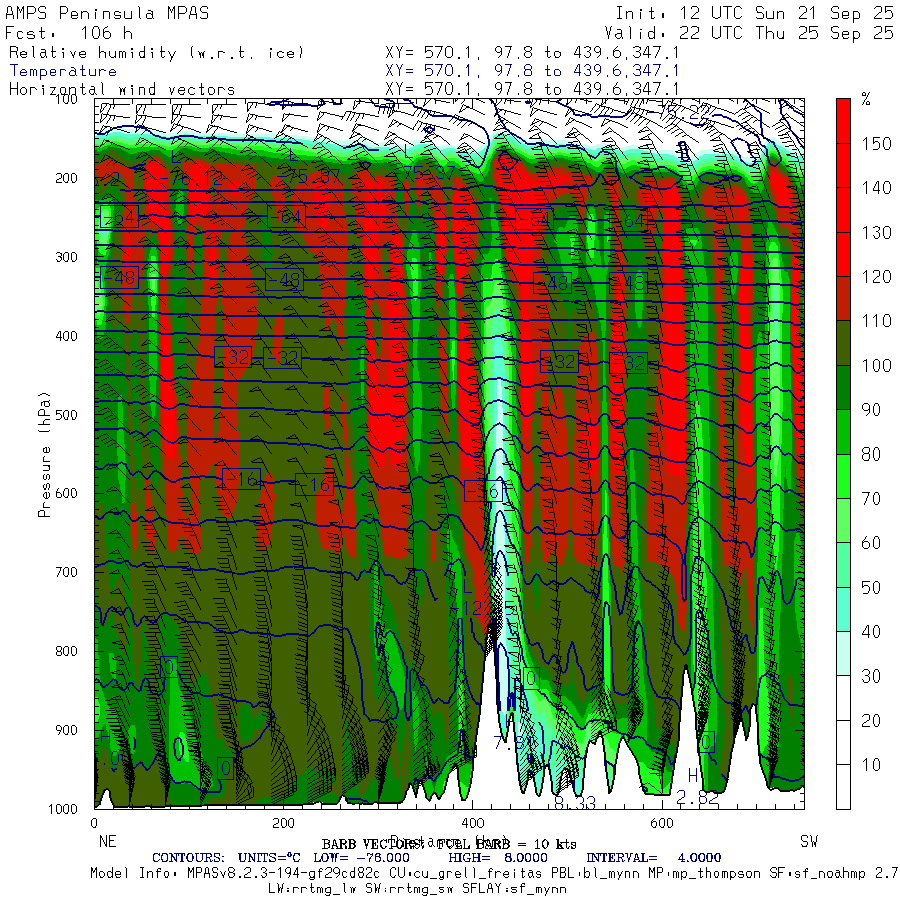Select the bright green colorbar segment between 70 and 80
Image resolution: width=900 pixels, height=900 pixels.
(843, 476)
